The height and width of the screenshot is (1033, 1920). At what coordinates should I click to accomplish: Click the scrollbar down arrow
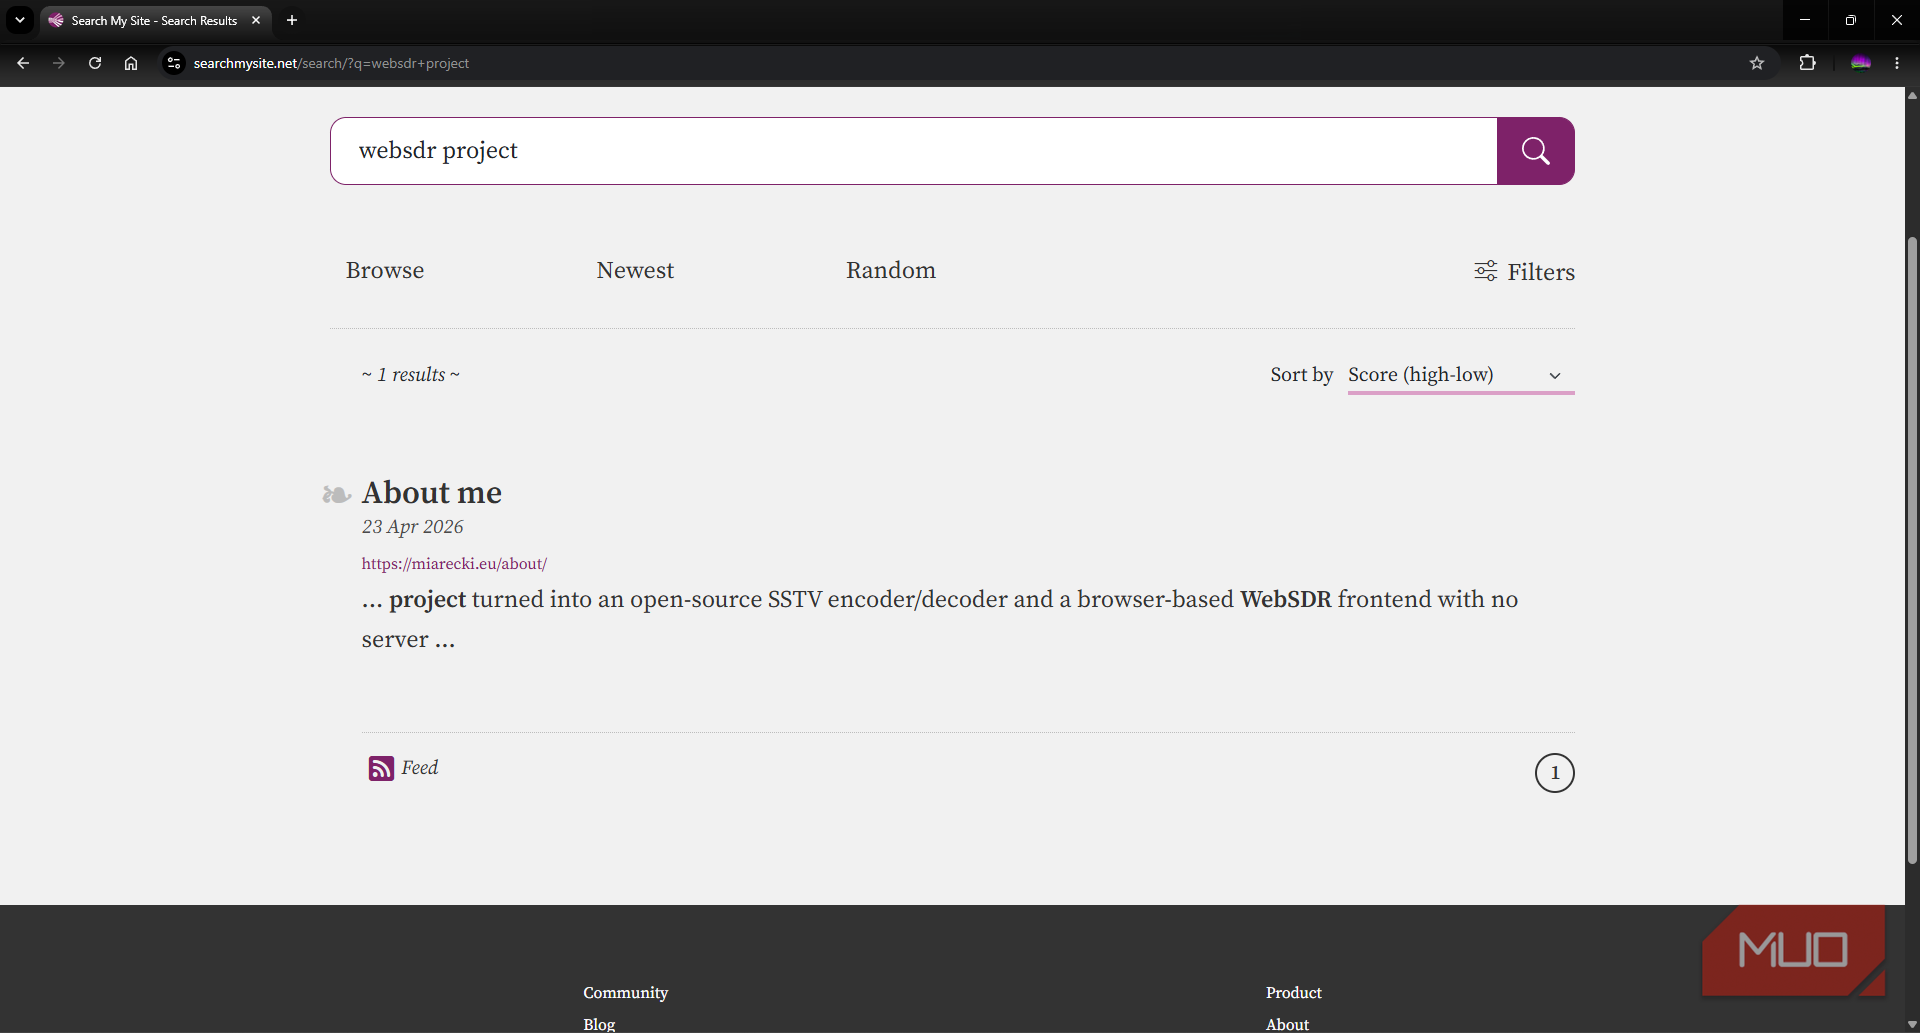coord(1912,1025)
